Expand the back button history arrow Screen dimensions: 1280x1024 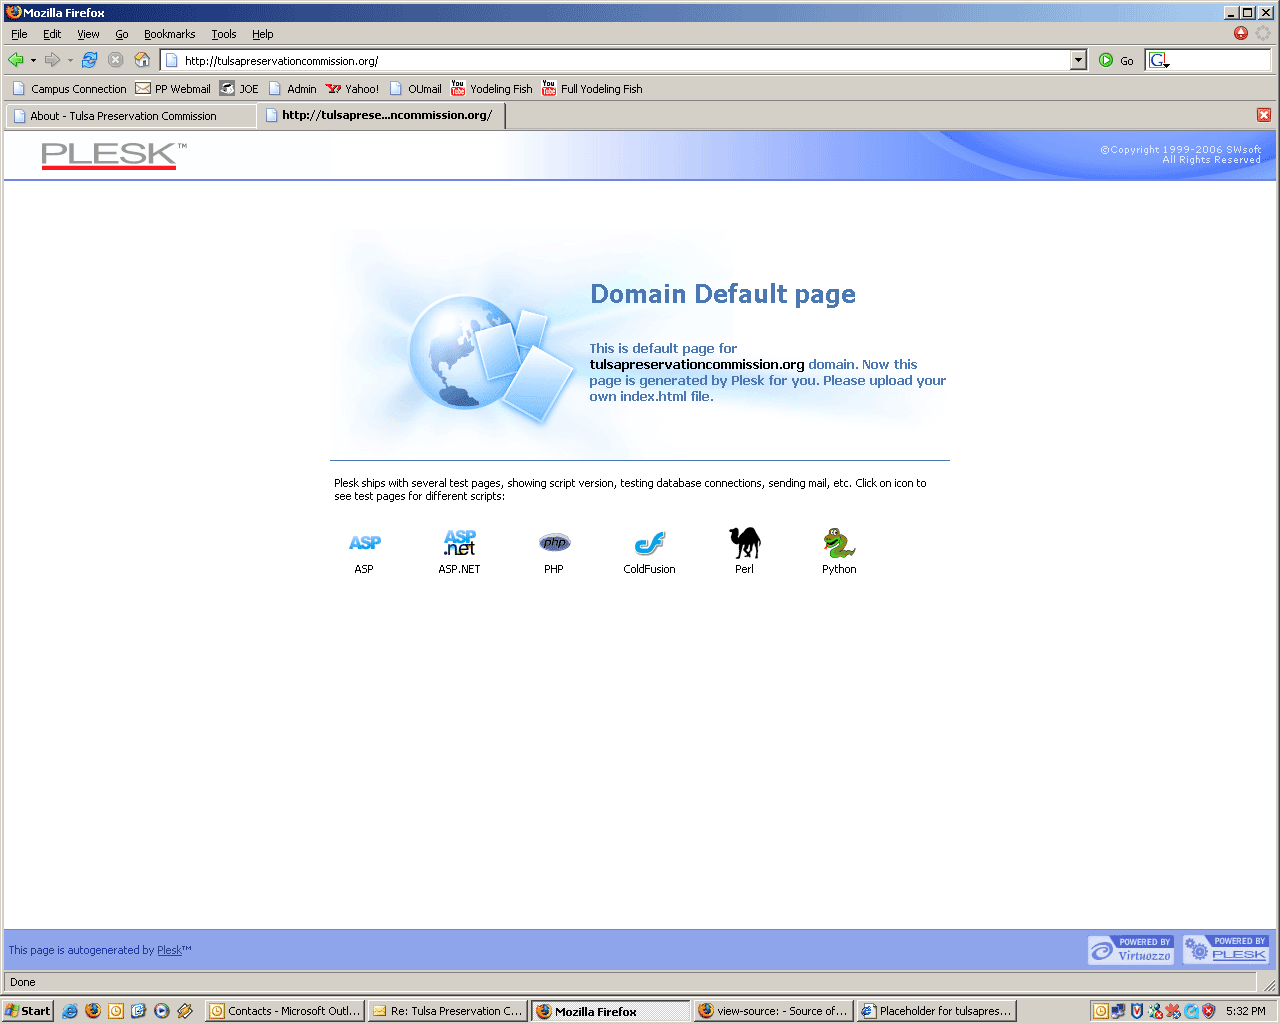point(33,60)
